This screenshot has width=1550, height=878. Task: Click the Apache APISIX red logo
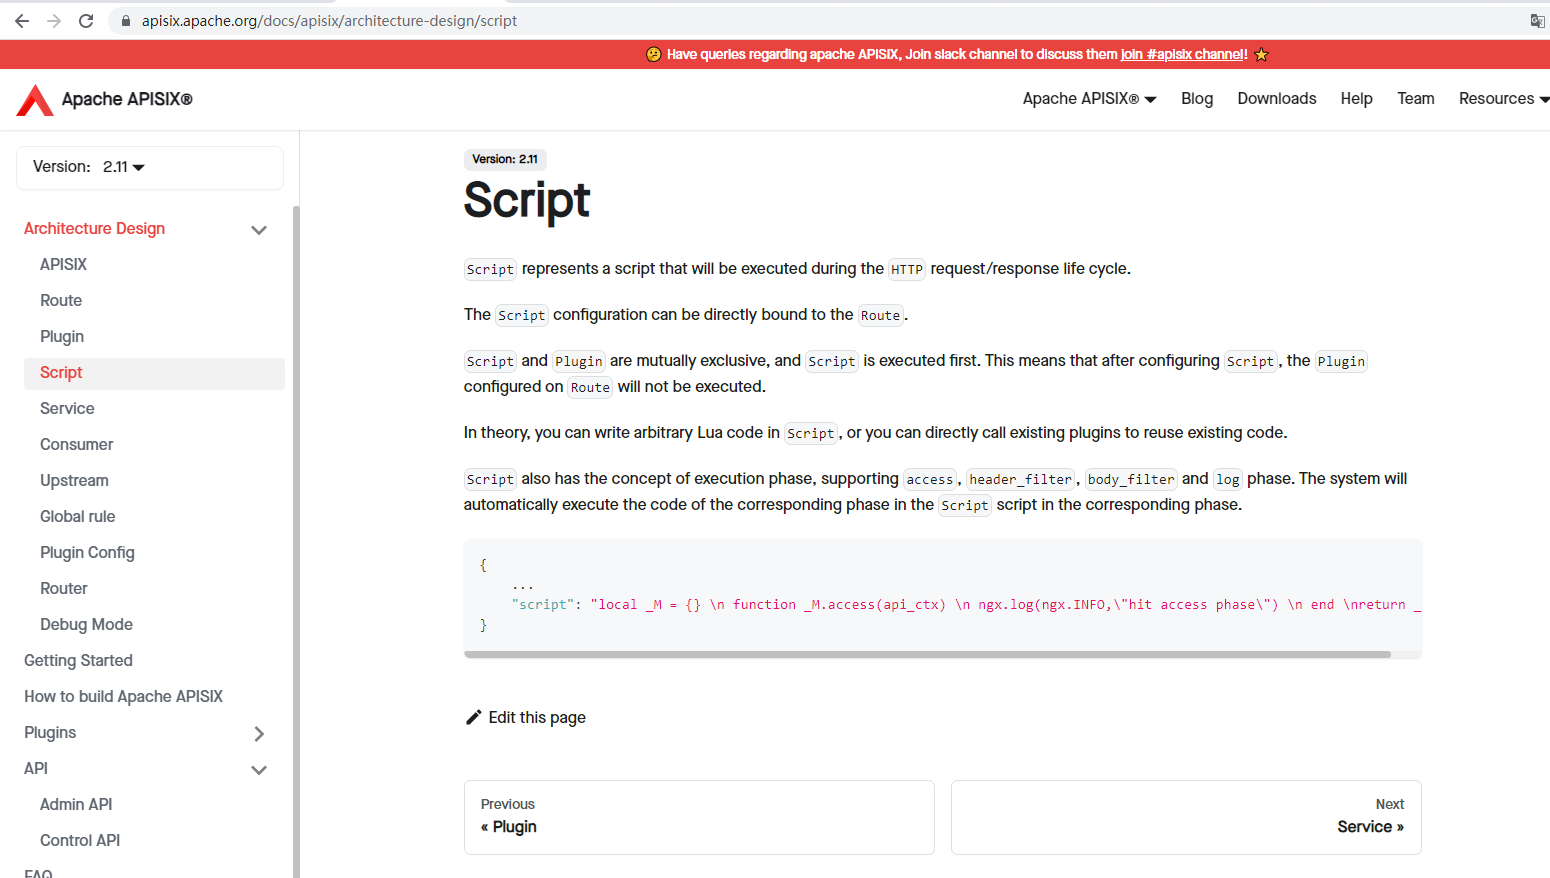[x=35, y=99]
